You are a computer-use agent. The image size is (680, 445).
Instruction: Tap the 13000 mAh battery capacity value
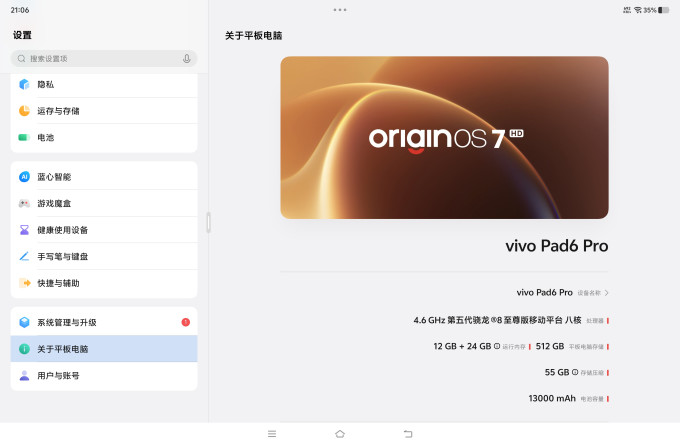[x=552, y=398]
